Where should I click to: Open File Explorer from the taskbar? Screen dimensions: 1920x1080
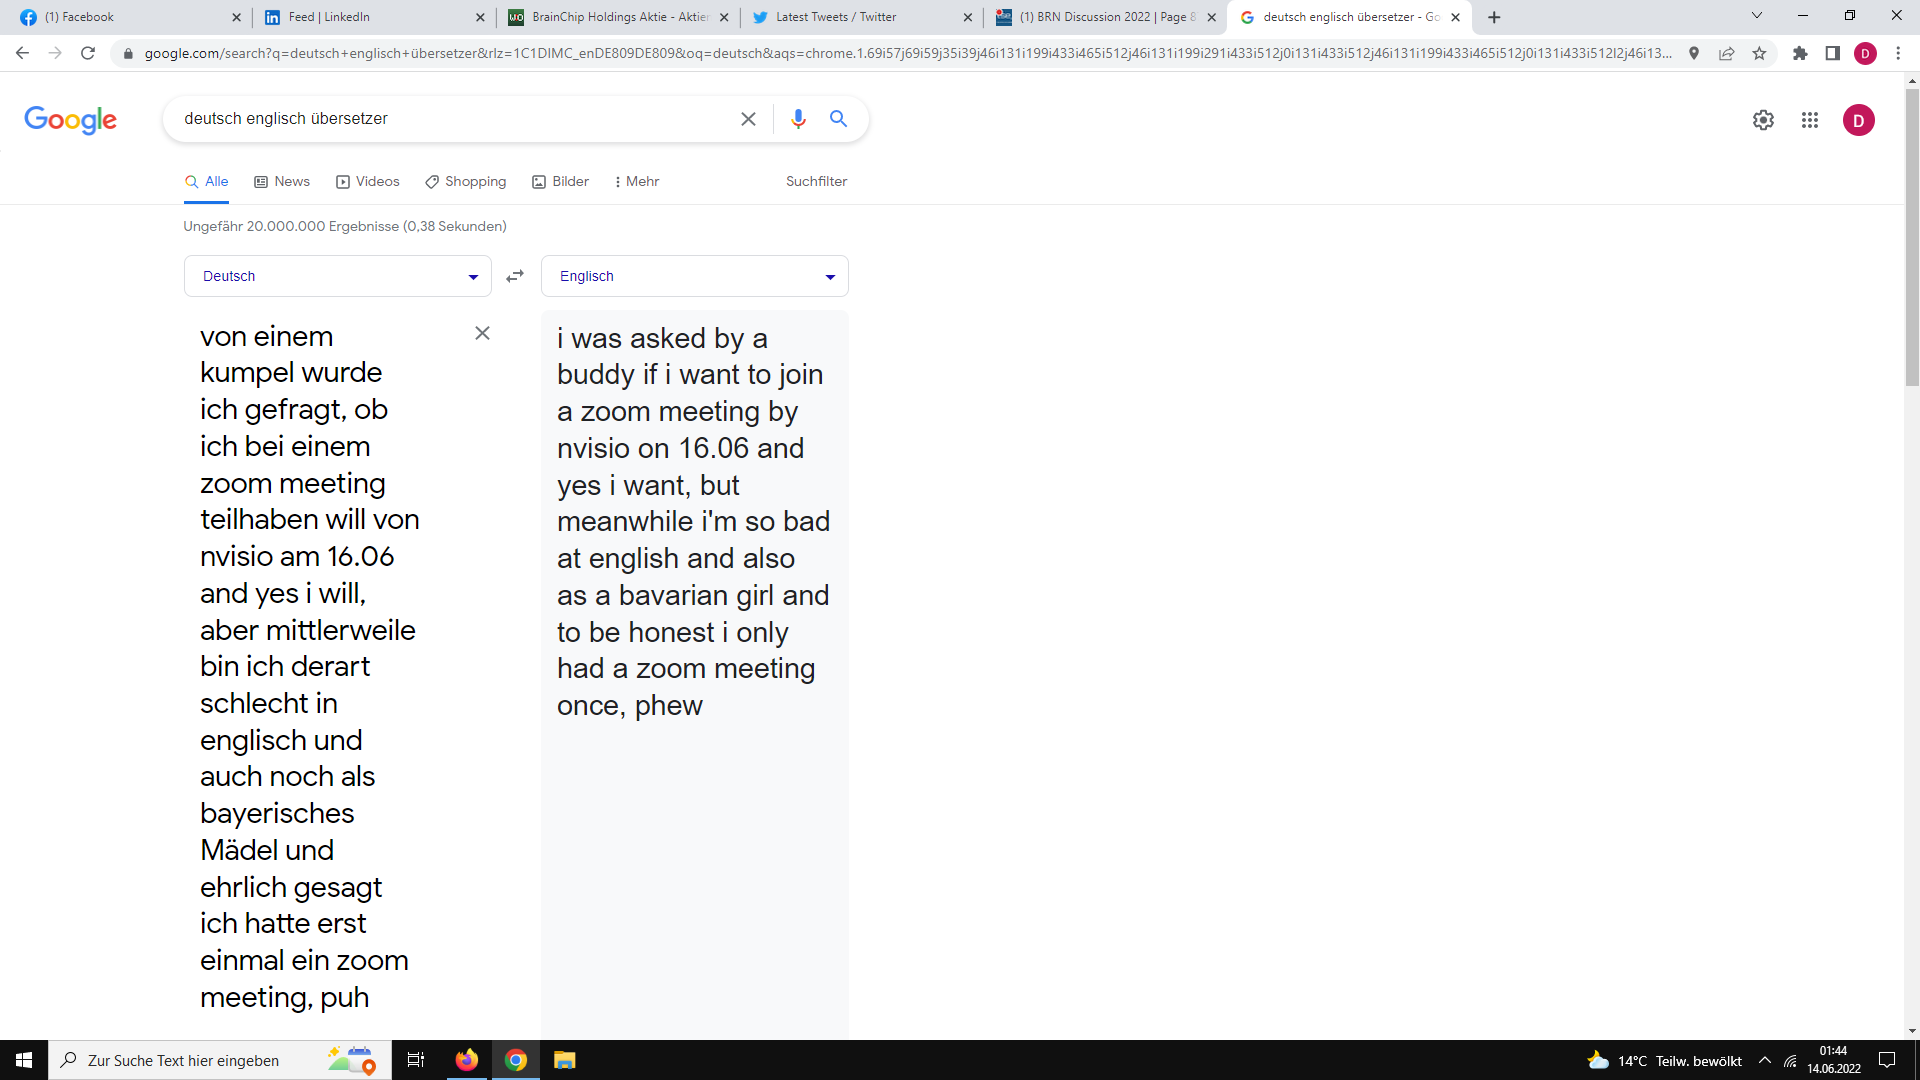tap(565, 1060)
